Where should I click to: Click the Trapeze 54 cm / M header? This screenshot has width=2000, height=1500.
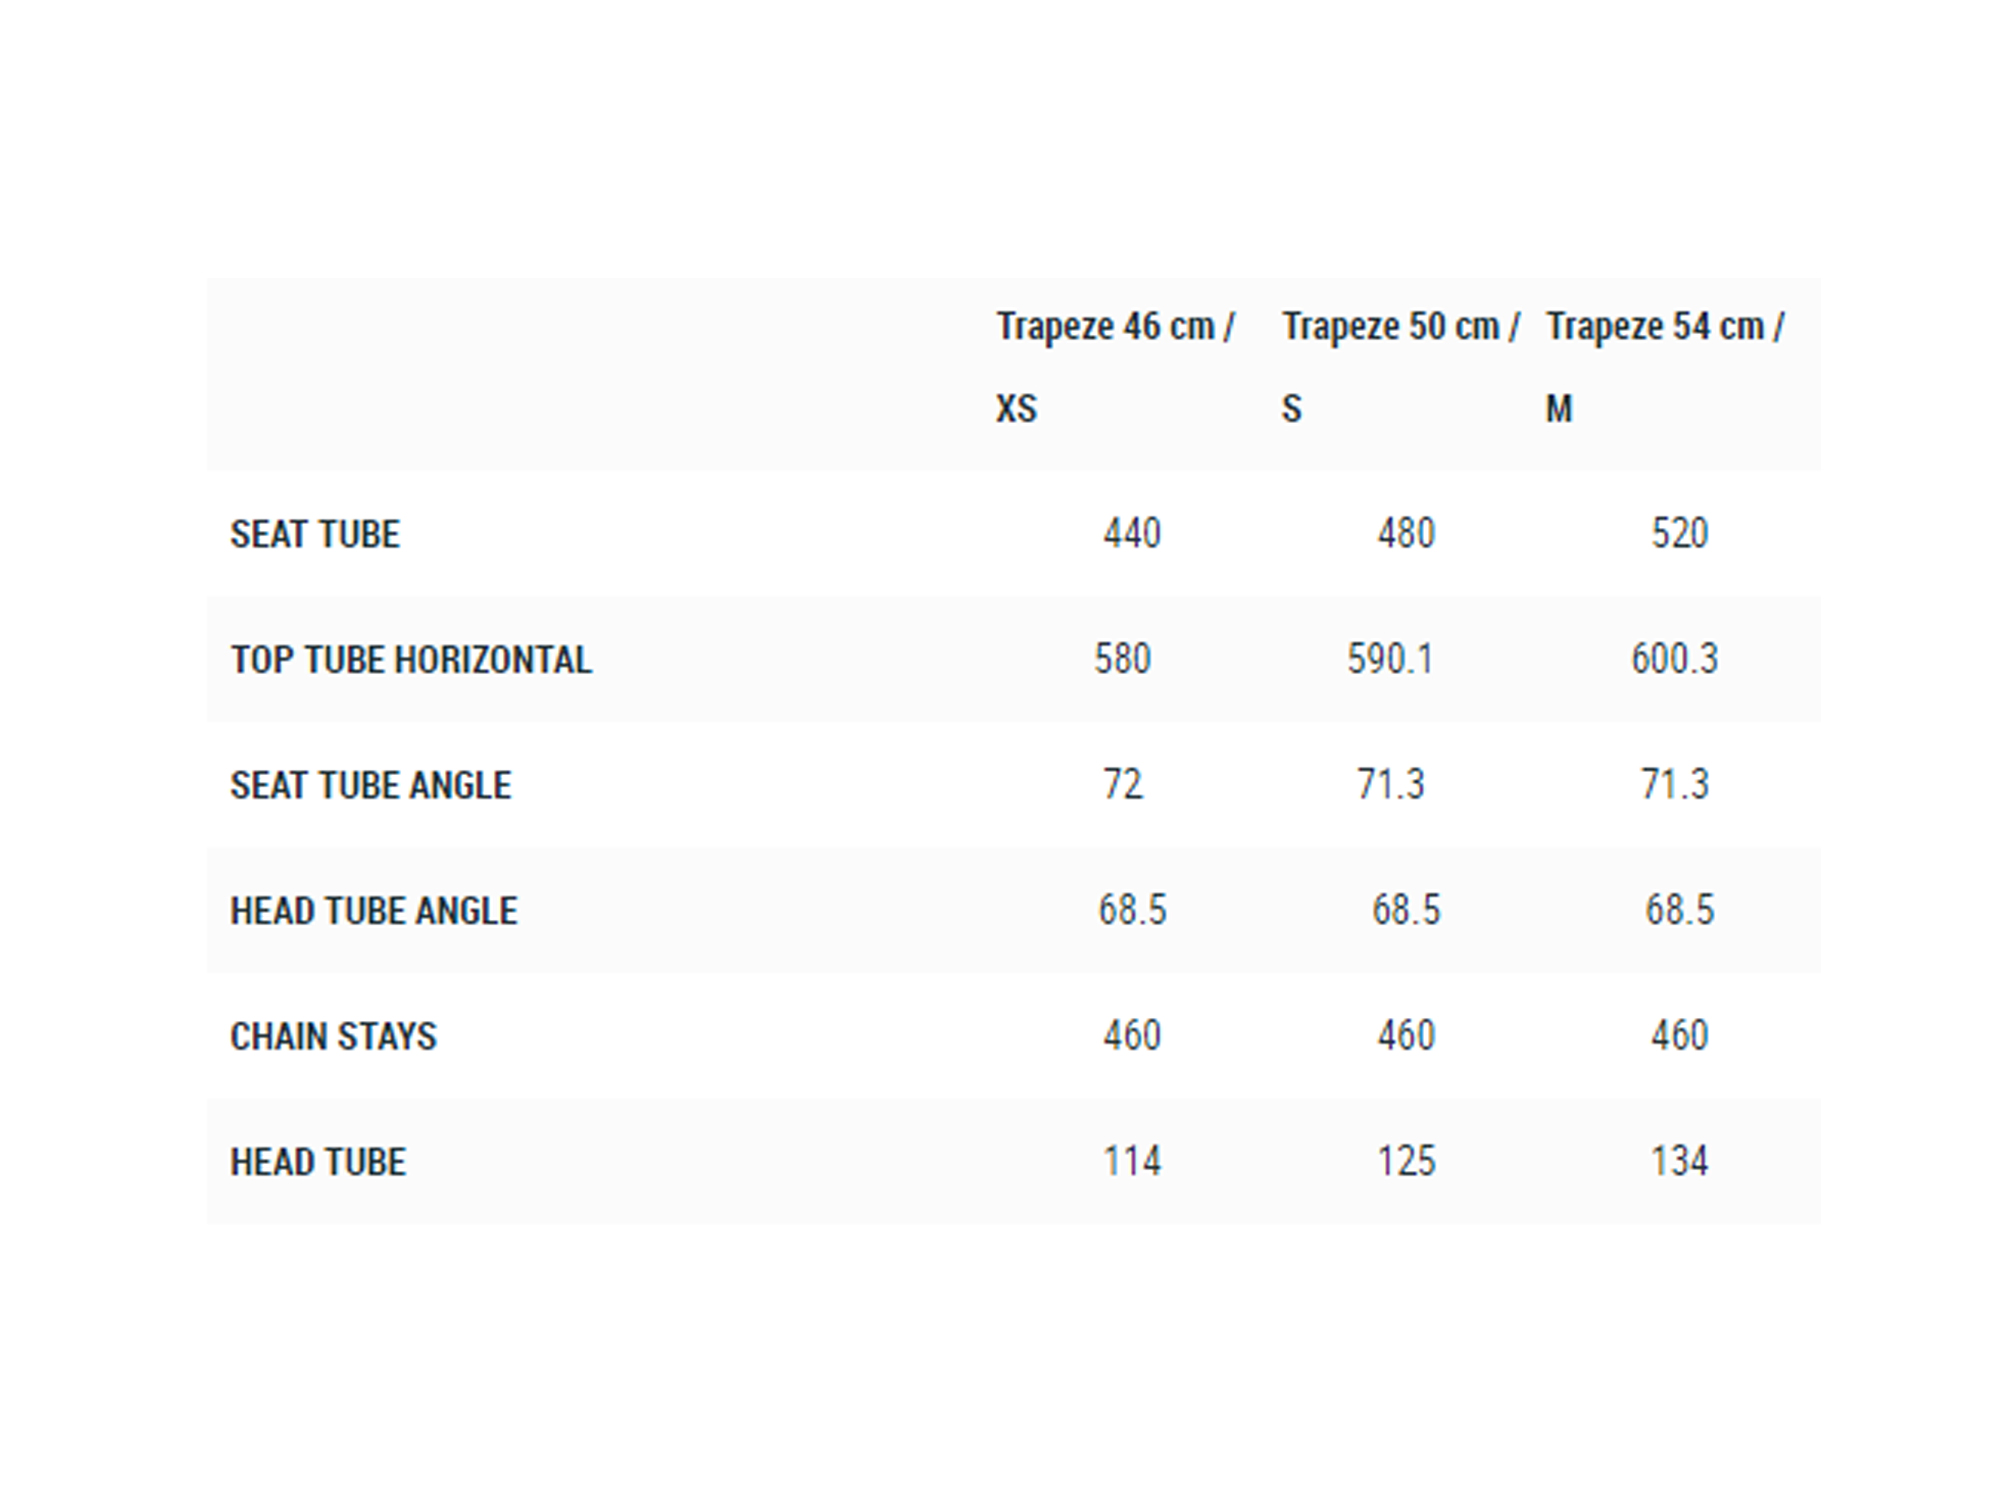pyautogui.click(x=1665, y=367)
